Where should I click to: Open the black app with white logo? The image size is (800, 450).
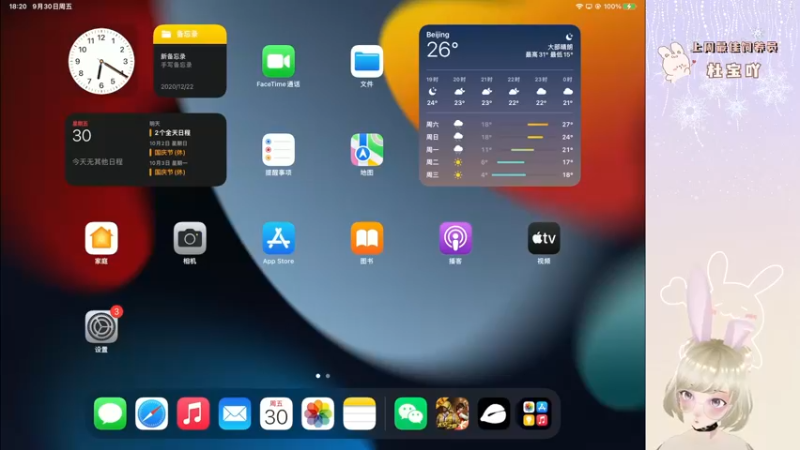click(493, 413)
